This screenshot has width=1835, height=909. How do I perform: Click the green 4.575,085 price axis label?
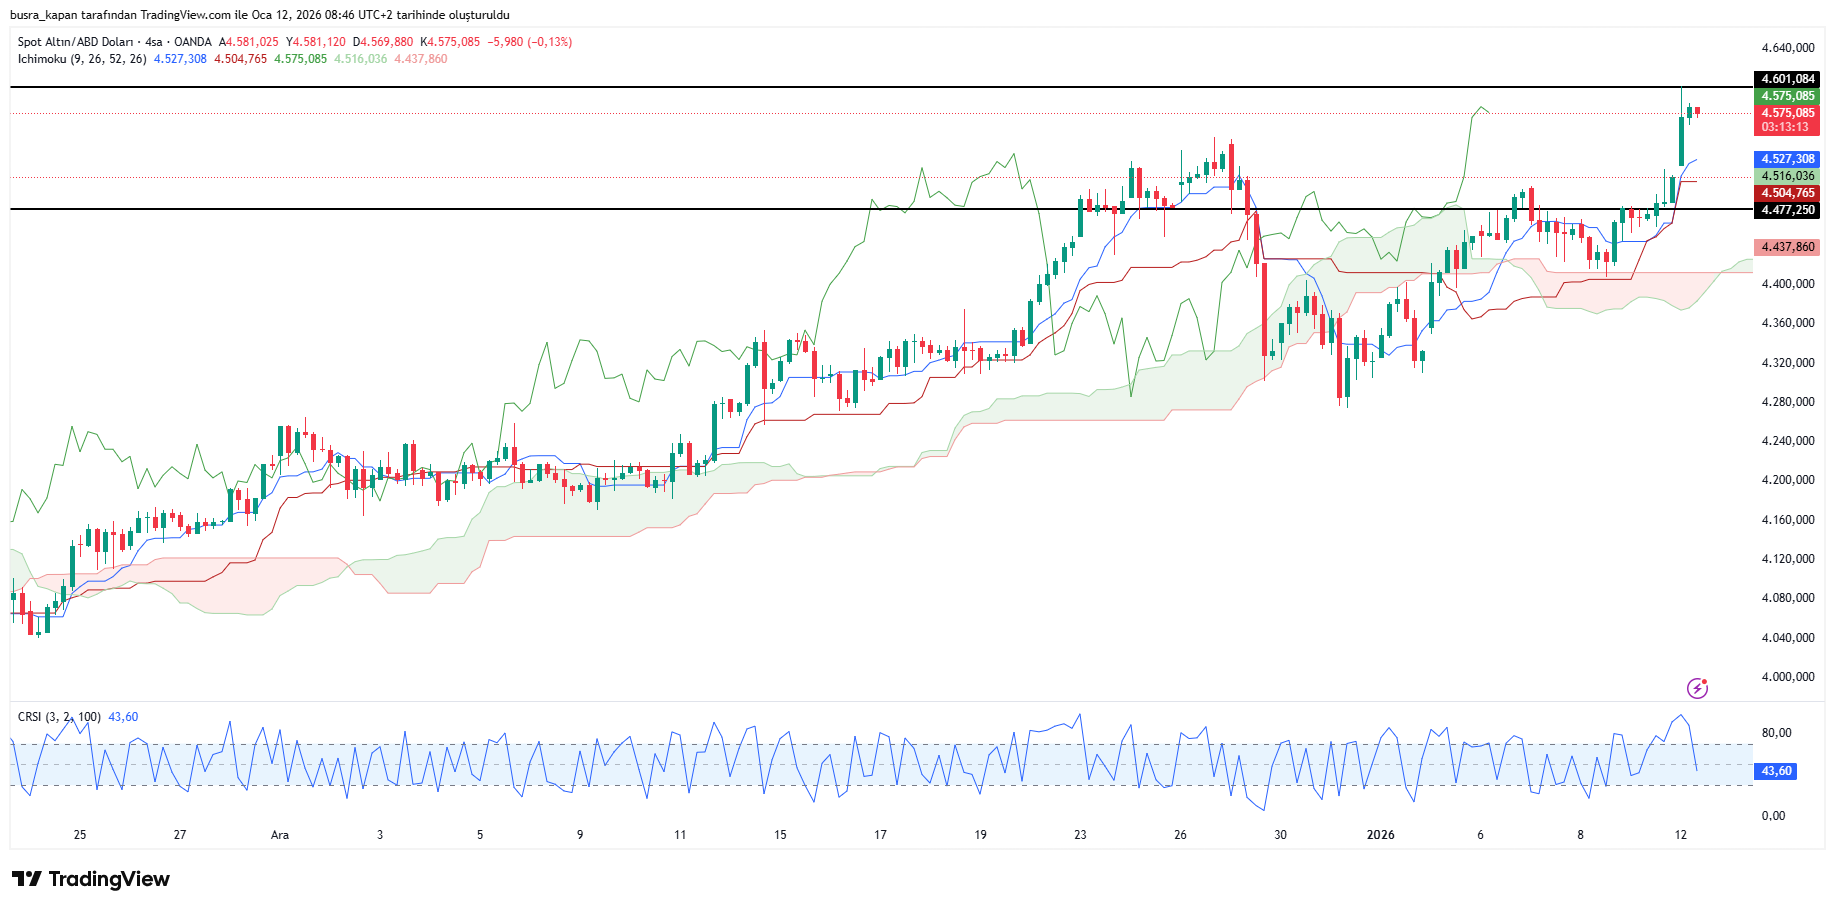[1787, 96]
